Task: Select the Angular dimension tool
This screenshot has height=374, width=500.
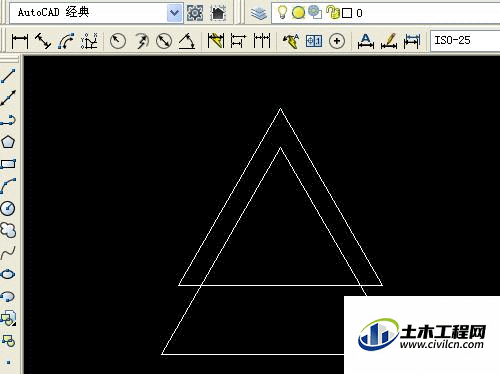Action: [x=187, y=41]
